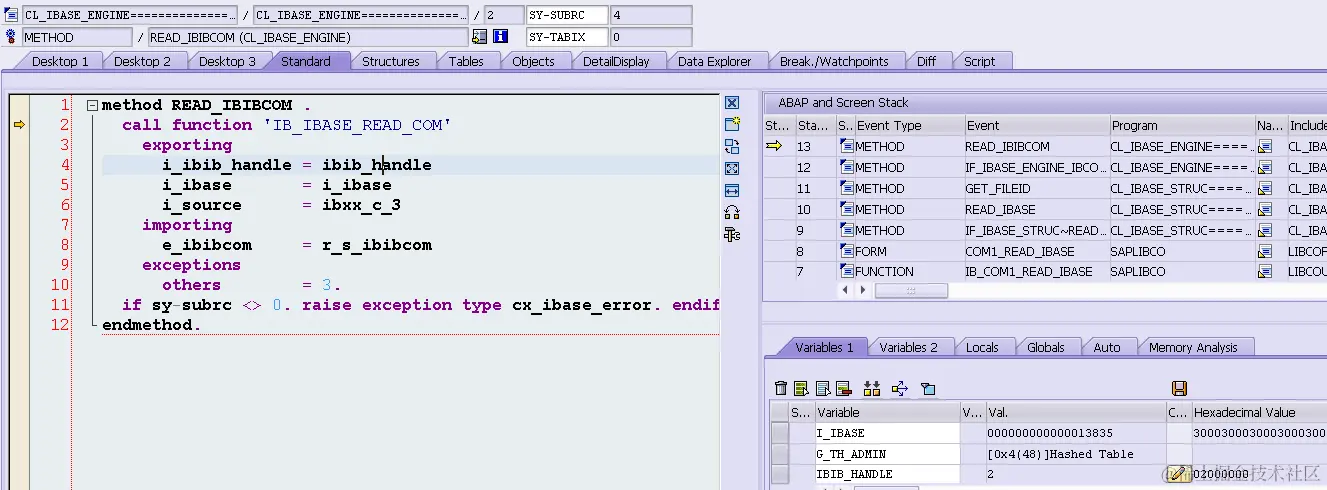The image size is (1327, 490).
Task: Click the READ_IBIBCOM (CL_IBASE_ENGINE) method field
Action: tap(307, 37)
